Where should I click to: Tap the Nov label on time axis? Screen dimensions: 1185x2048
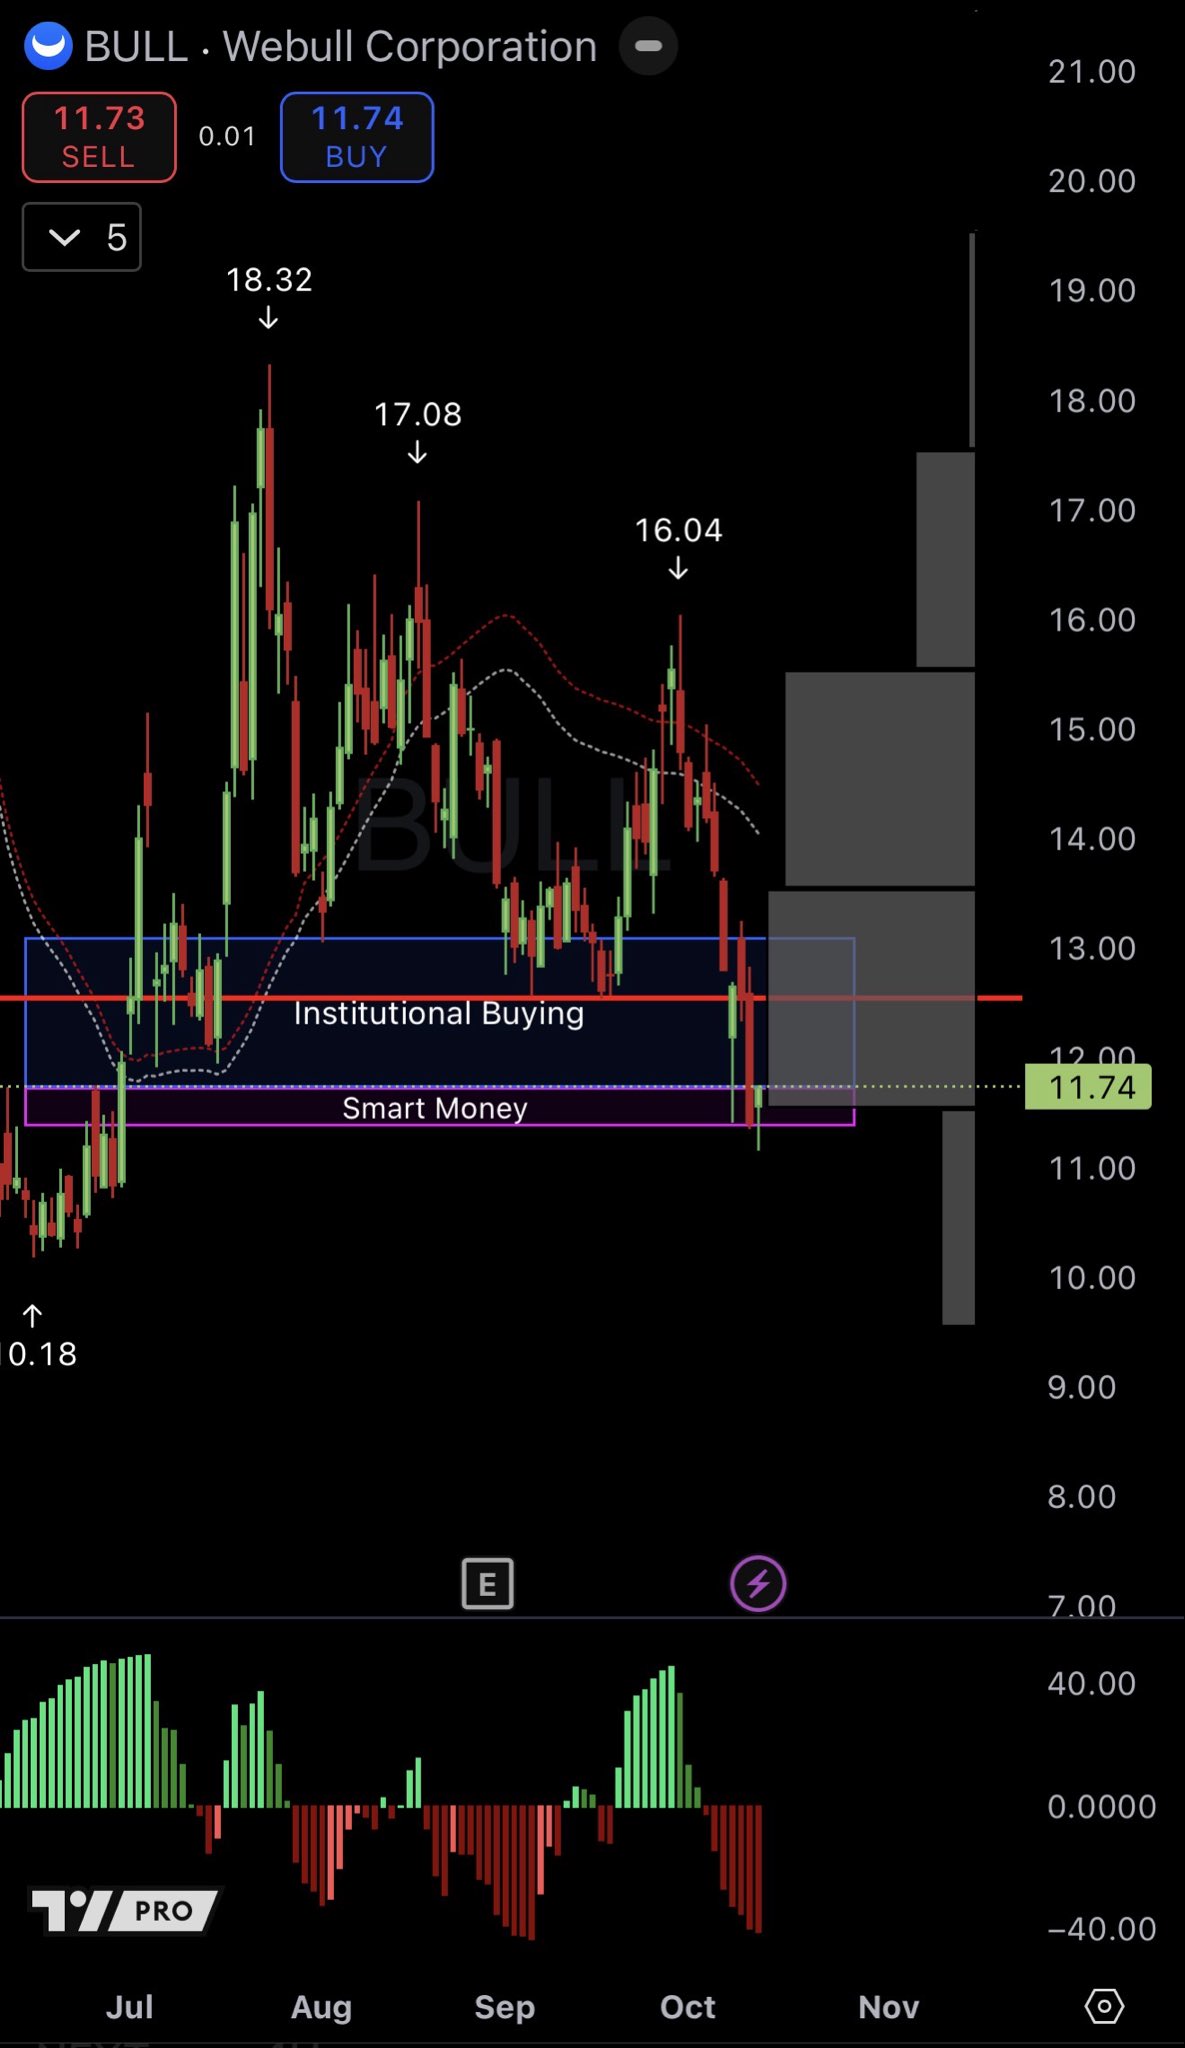pyautogui.click(x=888, y=2007)
